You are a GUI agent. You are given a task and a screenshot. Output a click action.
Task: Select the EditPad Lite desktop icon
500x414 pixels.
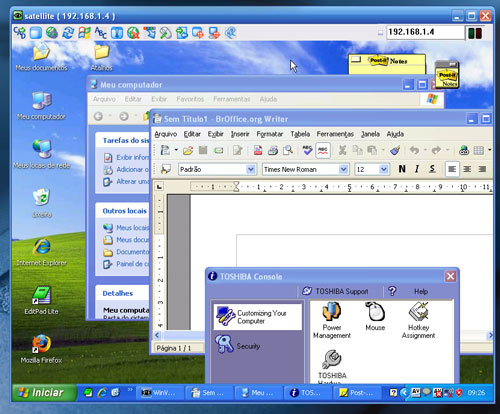[x=41, y=300]
